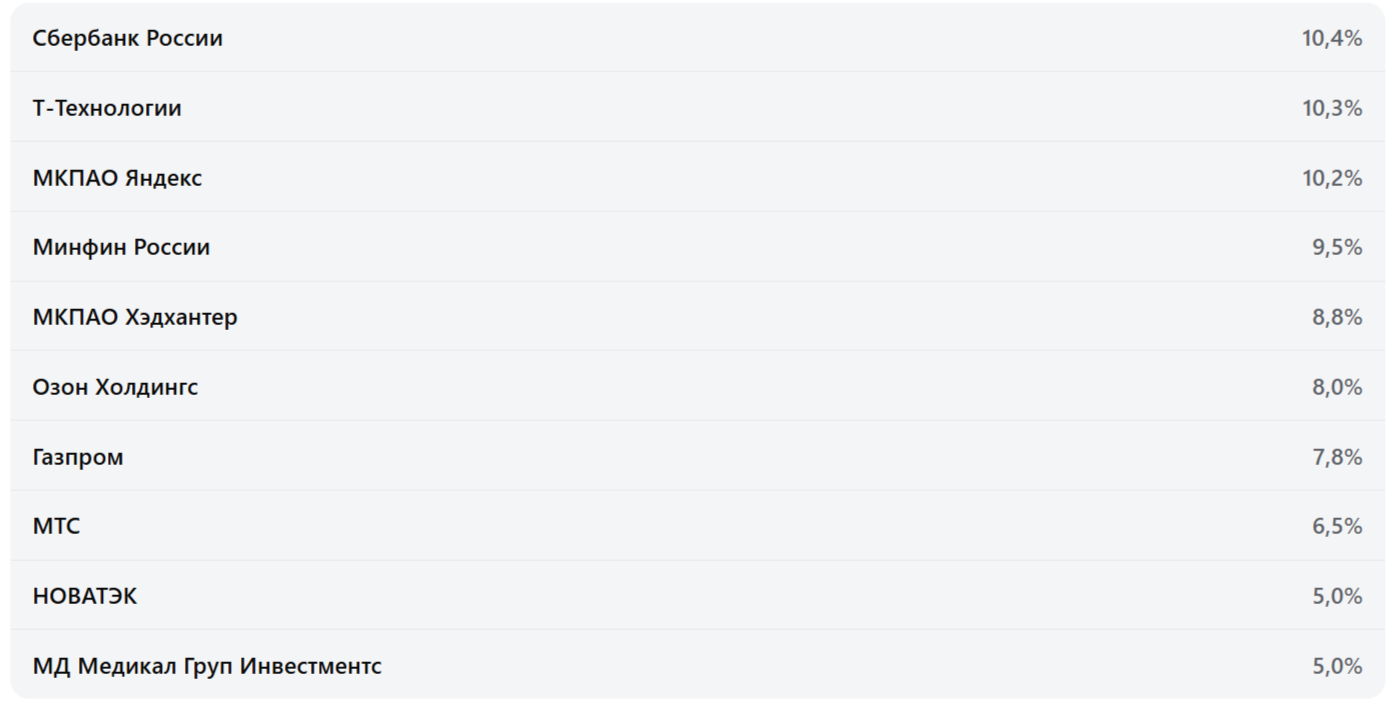1394x710 pixels.
Task: Select the Т-Технологии list entry
Action: point(107,108)
